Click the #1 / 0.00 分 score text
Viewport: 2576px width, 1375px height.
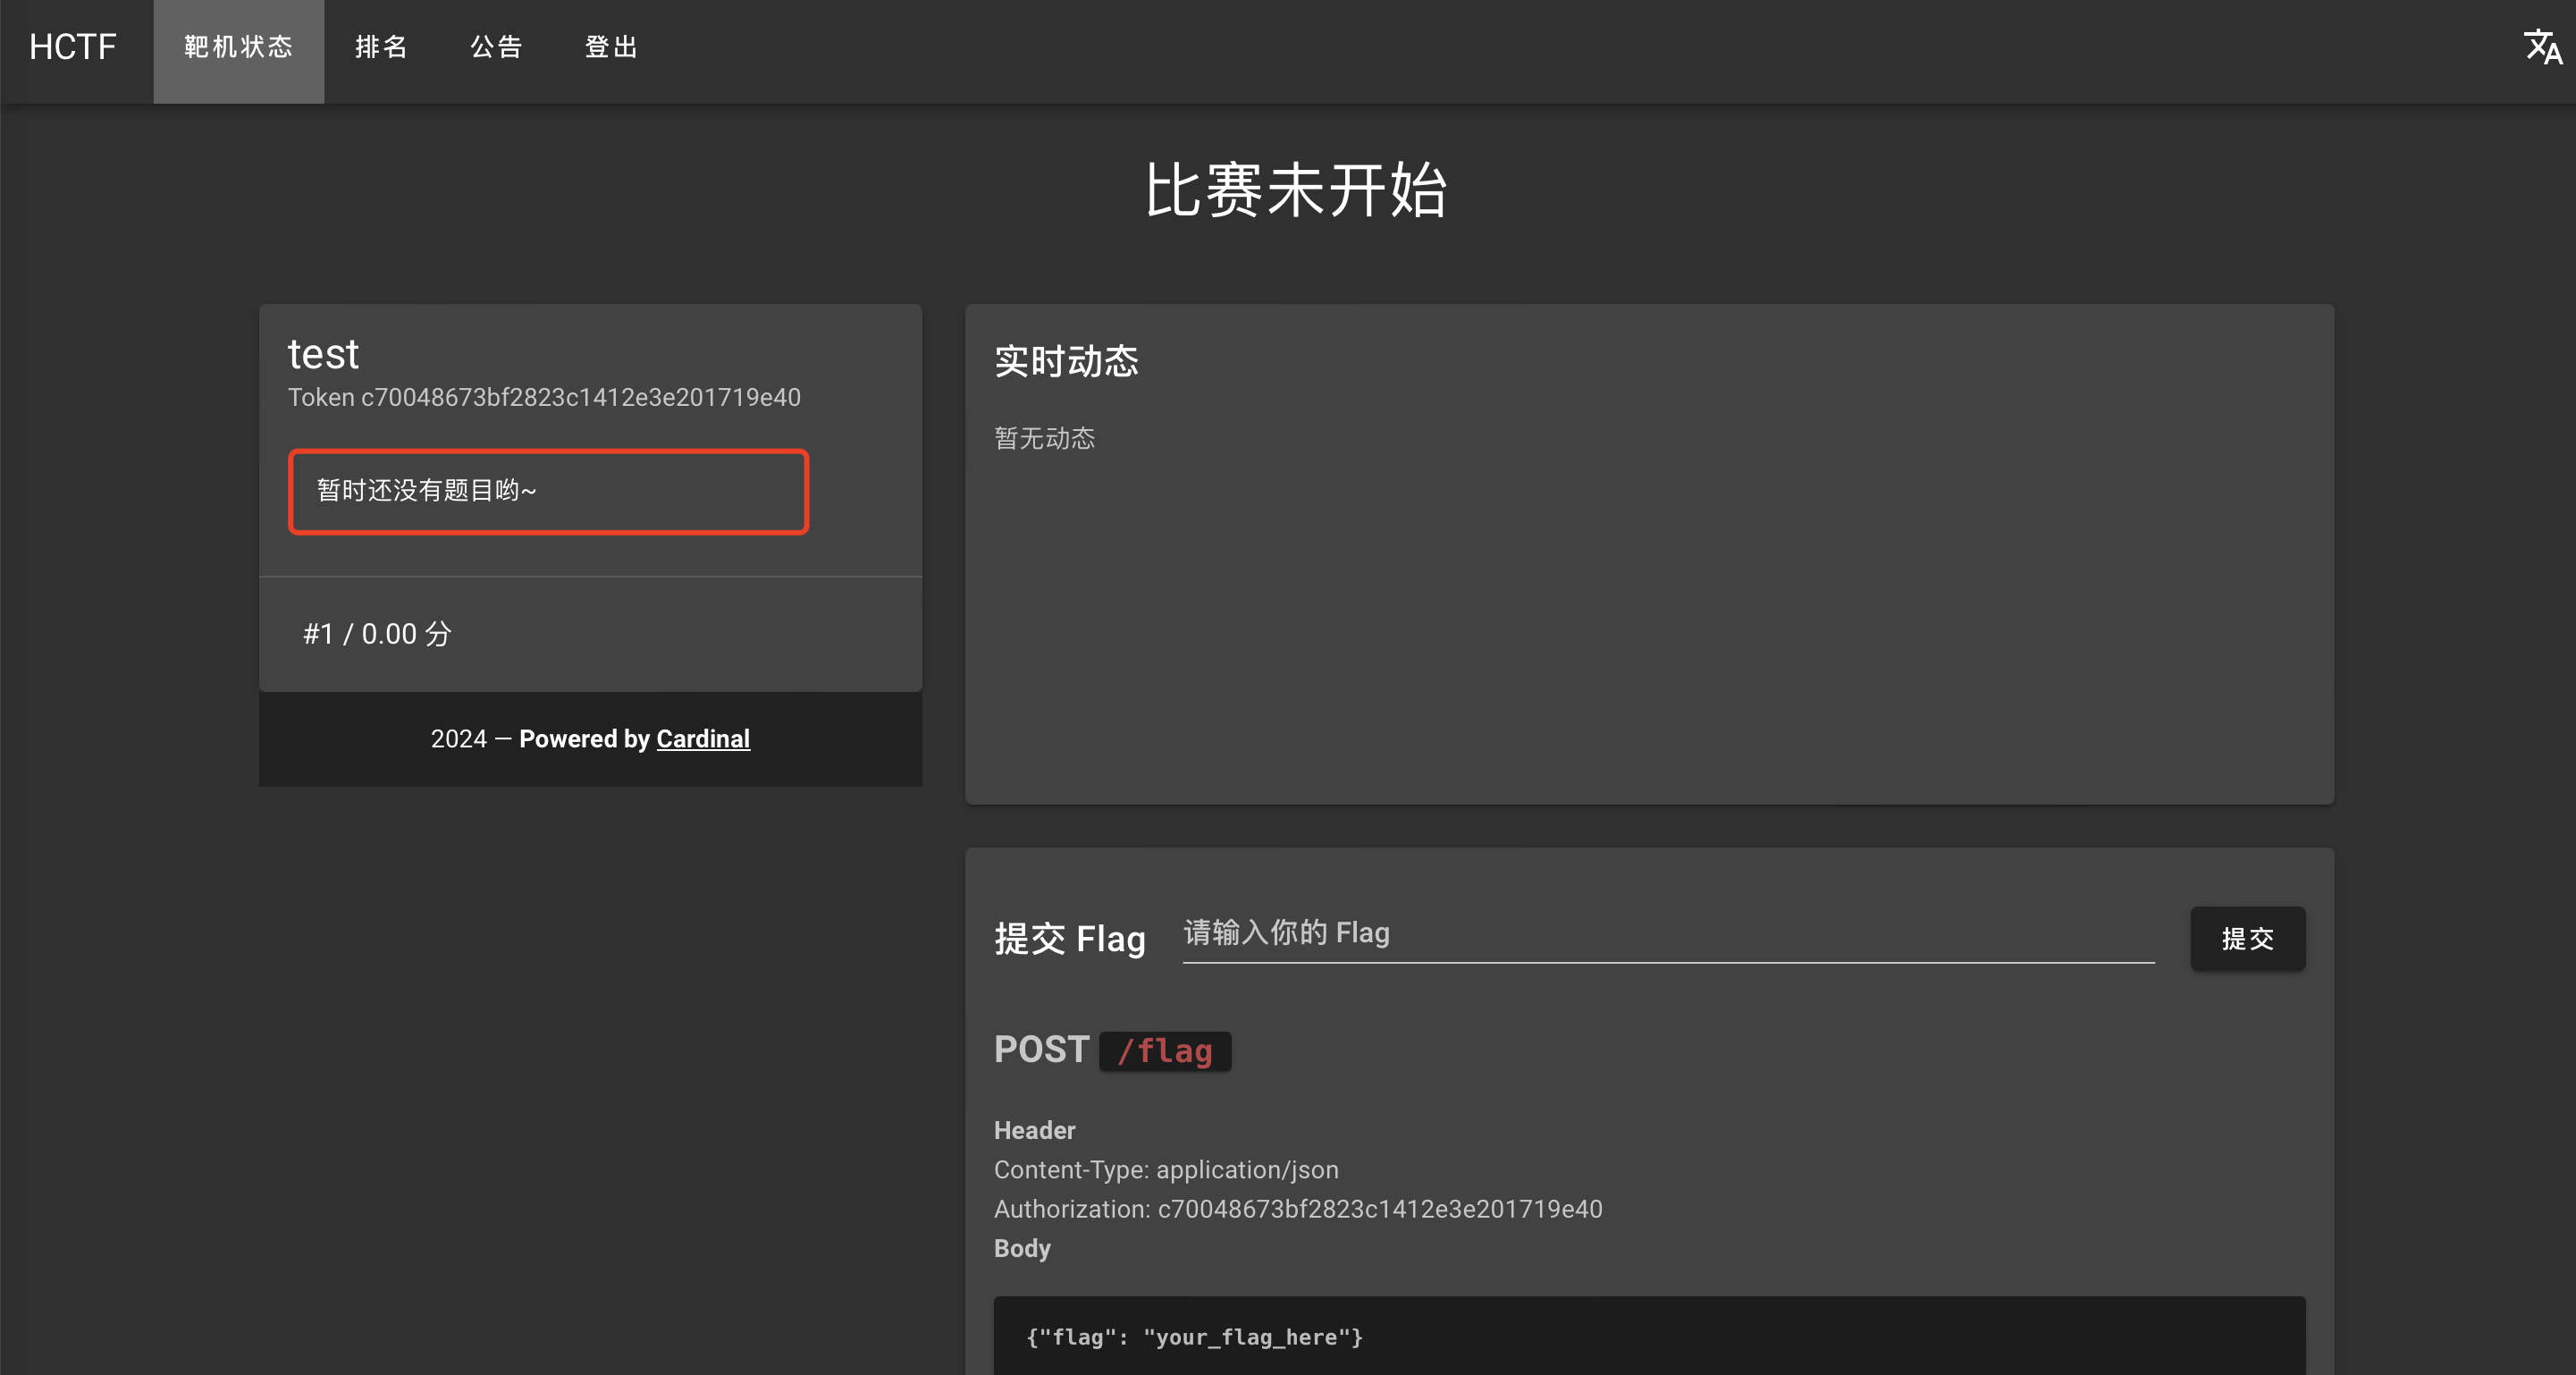(377, 634)
